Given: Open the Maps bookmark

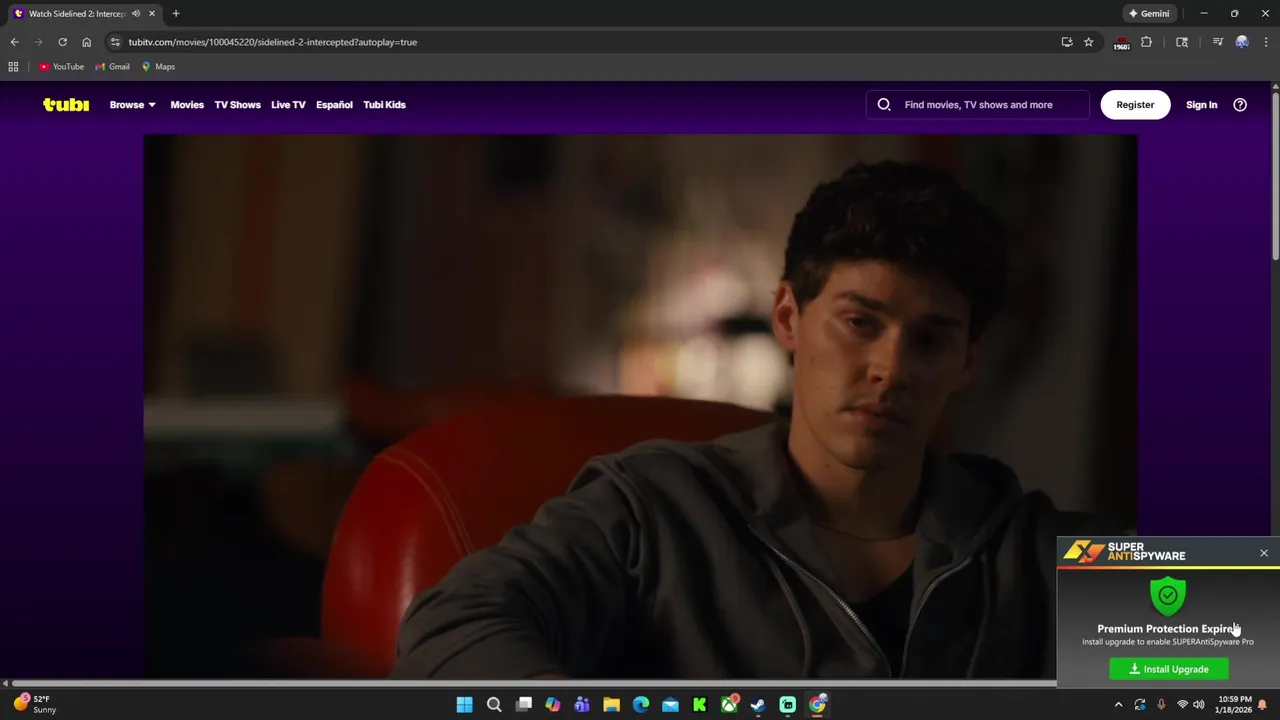Looking at the screenshot, I should tap(158, 67).
